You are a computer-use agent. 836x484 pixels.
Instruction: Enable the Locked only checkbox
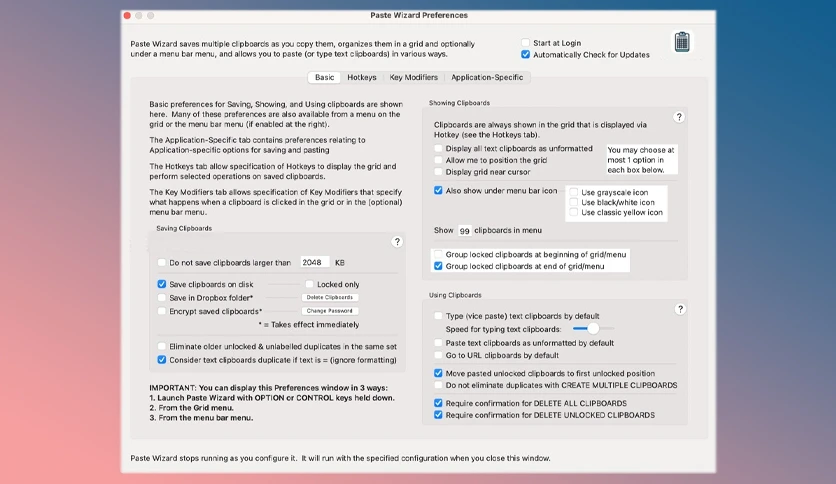tap(309, 284)
